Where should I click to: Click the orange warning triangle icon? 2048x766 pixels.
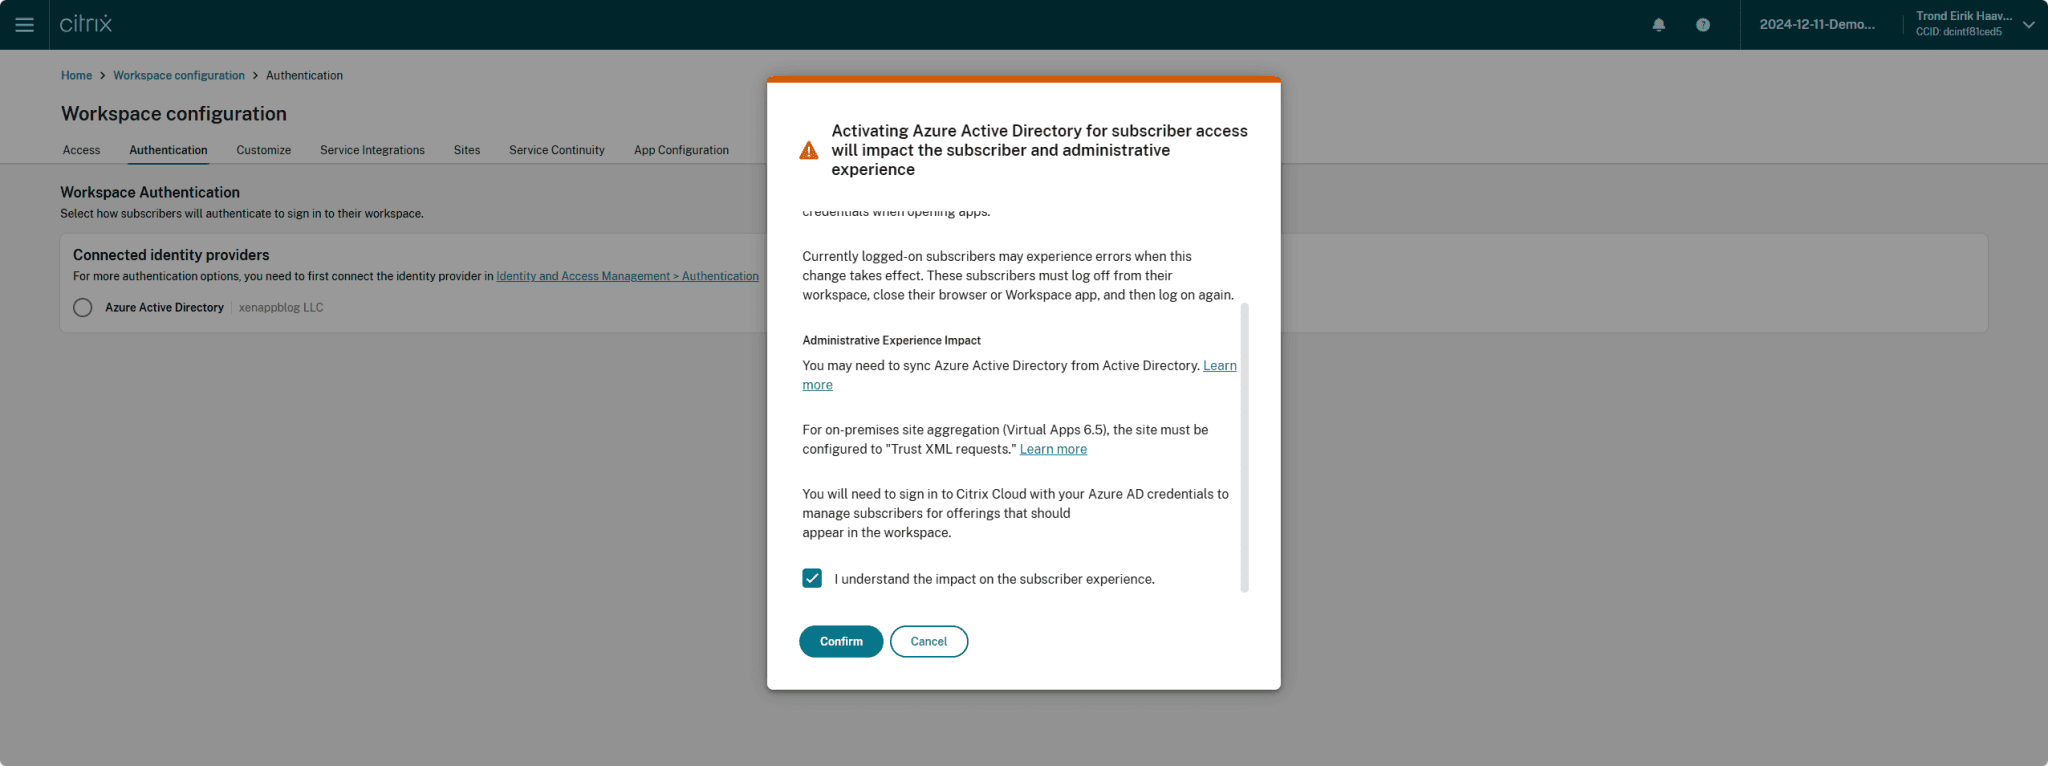point(809,151)
